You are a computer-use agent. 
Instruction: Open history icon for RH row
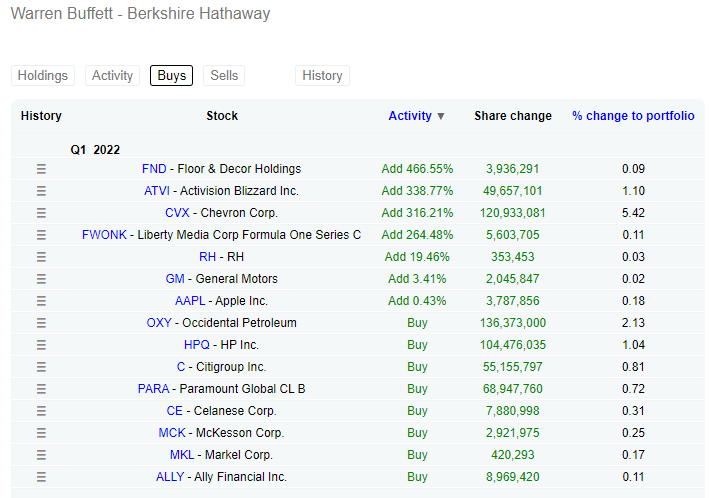tap(41, 257)
